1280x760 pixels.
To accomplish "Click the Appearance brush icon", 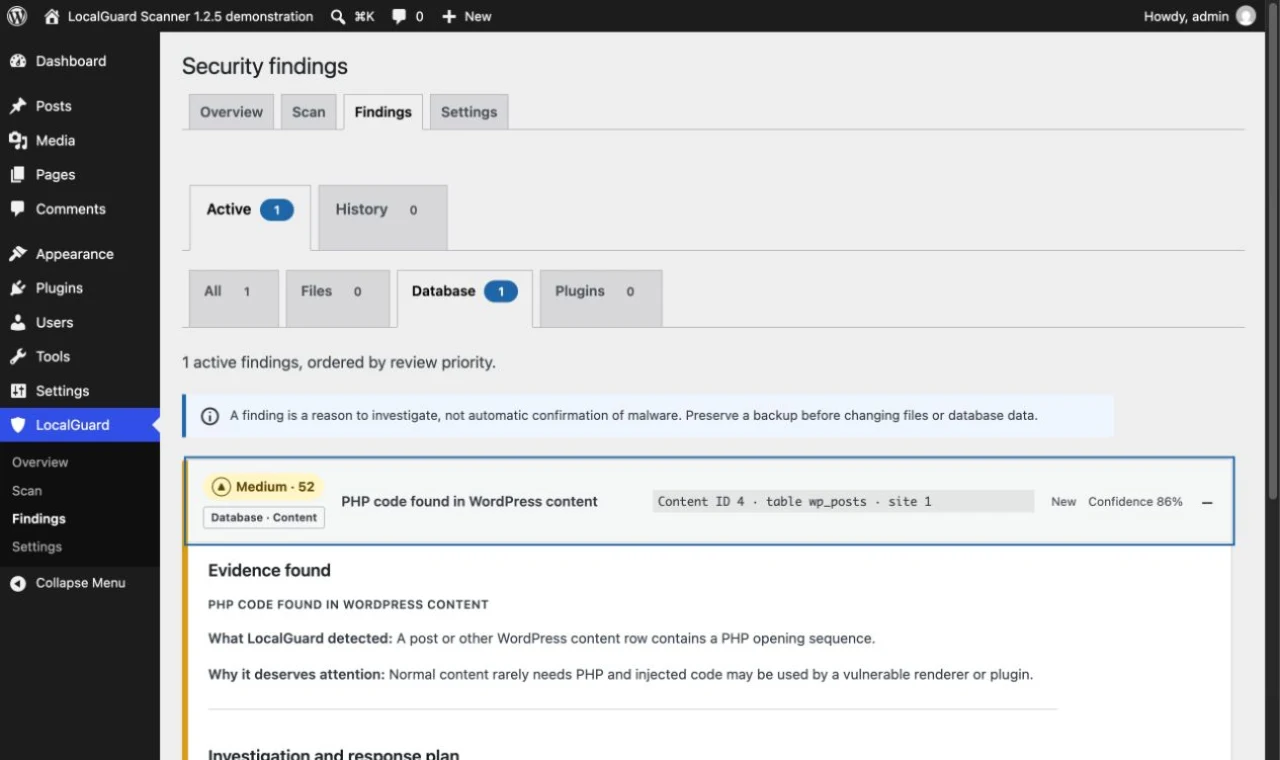I will (x=18, y=254).
